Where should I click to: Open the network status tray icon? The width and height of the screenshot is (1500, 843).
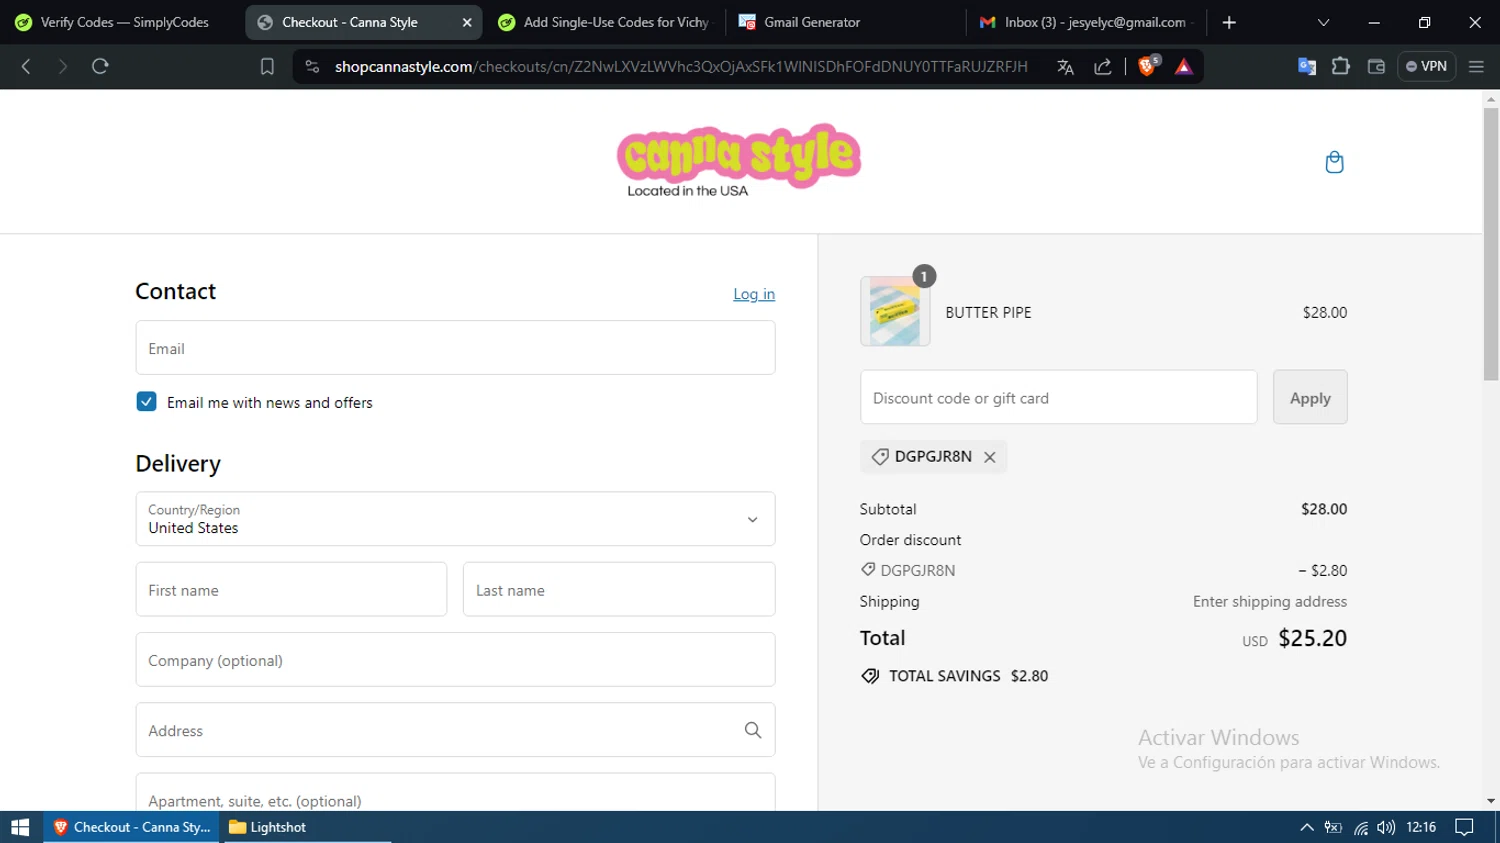pos(1360,827)
